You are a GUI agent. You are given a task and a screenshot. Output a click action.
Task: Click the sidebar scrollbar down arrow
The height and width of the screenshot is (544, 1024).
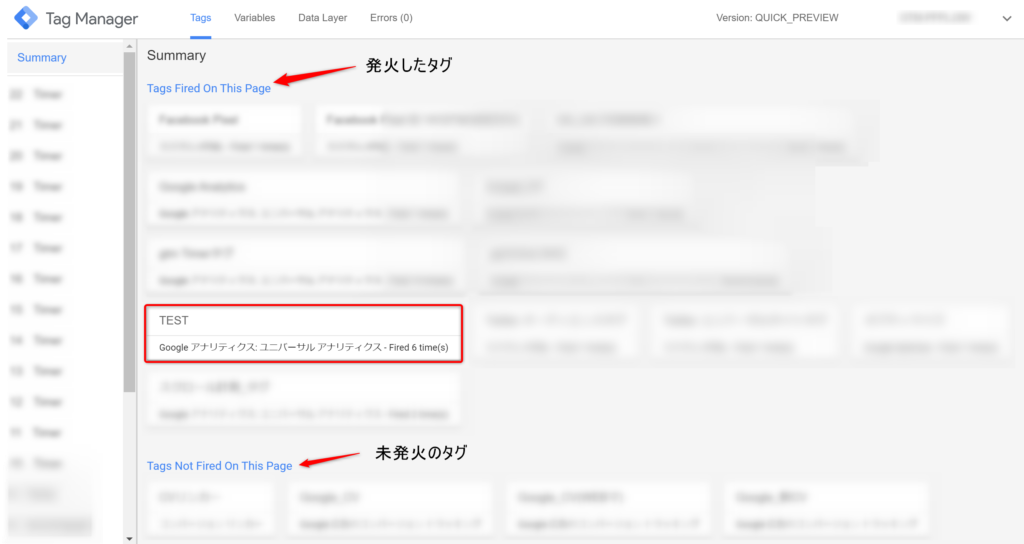tap(129, 539)
